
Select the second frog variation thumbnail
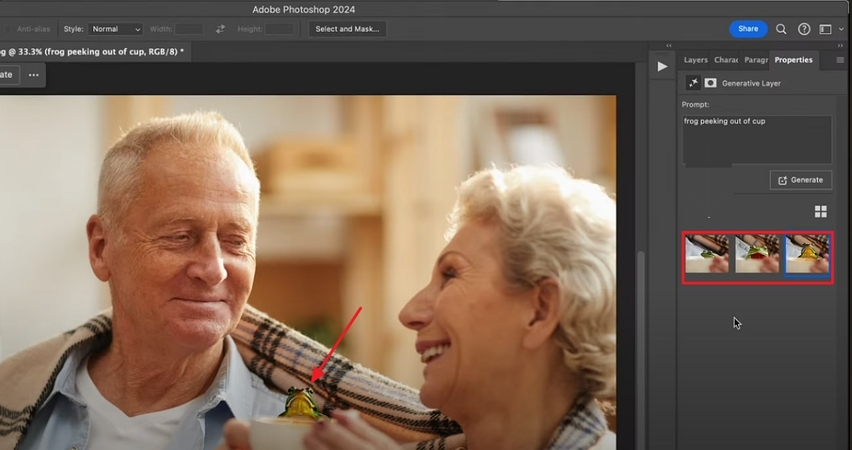click(x=757, y=254)
